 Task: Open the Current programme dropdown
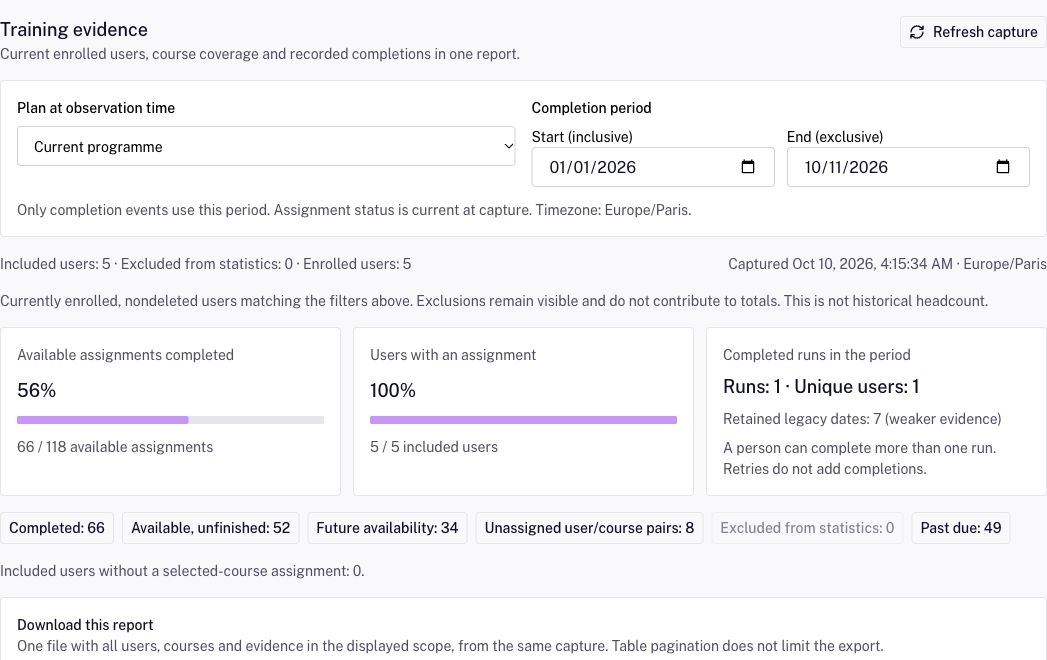coord(266,146)
